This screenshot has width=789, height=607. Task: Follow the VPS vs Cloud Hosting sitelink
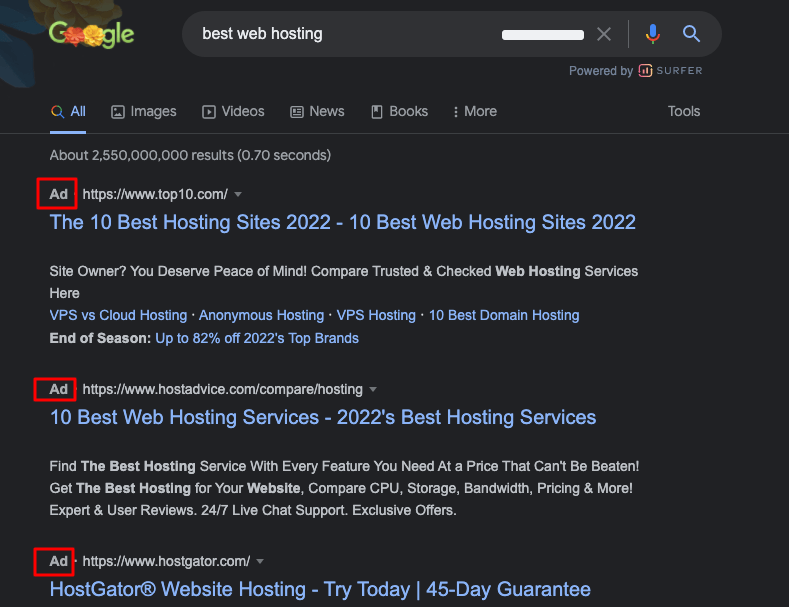[118, 315]
